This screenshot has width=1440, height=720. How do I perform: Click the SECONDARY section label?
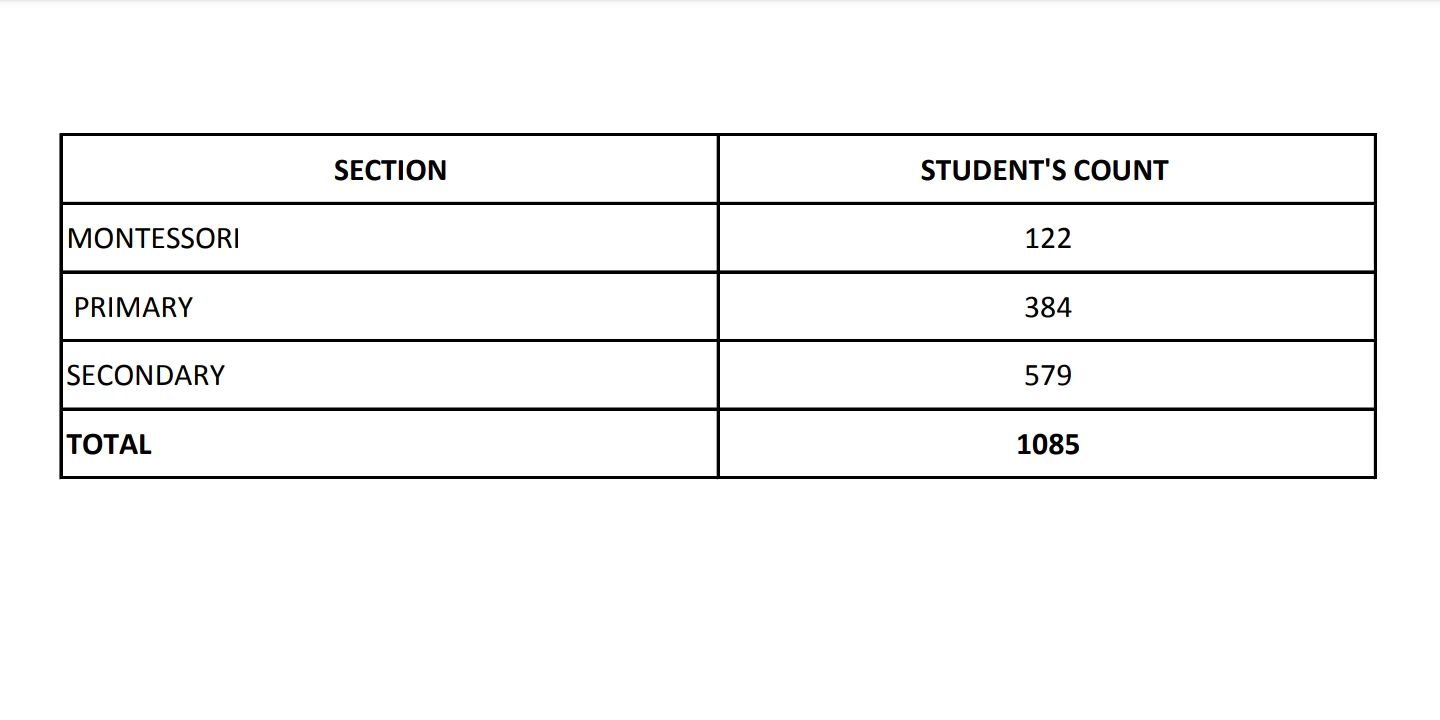click(146, 375)
